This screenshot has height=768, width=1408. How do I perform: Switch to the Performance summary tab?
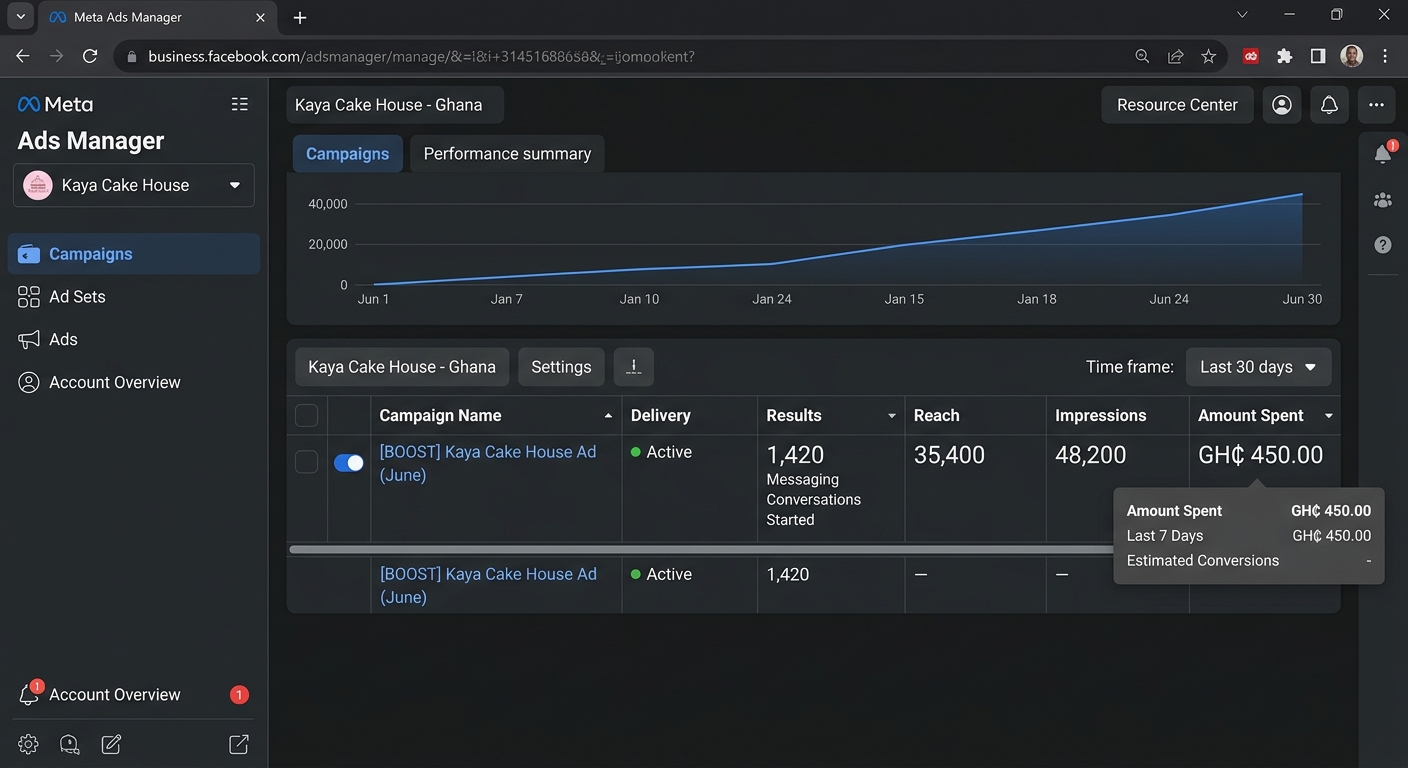[507, 154]
